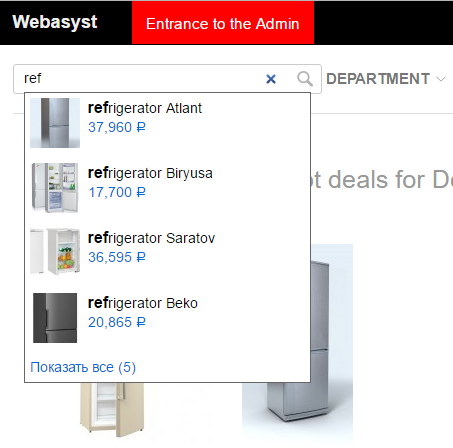
Task: Open the Atlant refrigerator thumbnail image
Action: click(x=55, y=123)
